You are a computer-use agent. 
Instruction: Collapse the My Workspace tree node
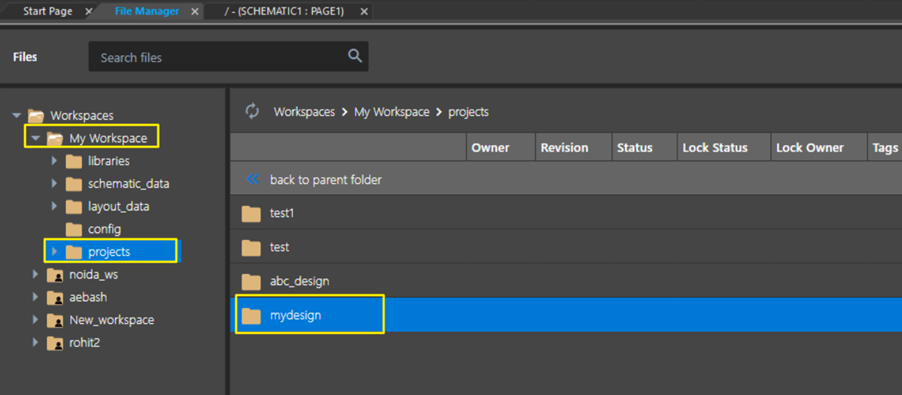click(x=35, y=139)
